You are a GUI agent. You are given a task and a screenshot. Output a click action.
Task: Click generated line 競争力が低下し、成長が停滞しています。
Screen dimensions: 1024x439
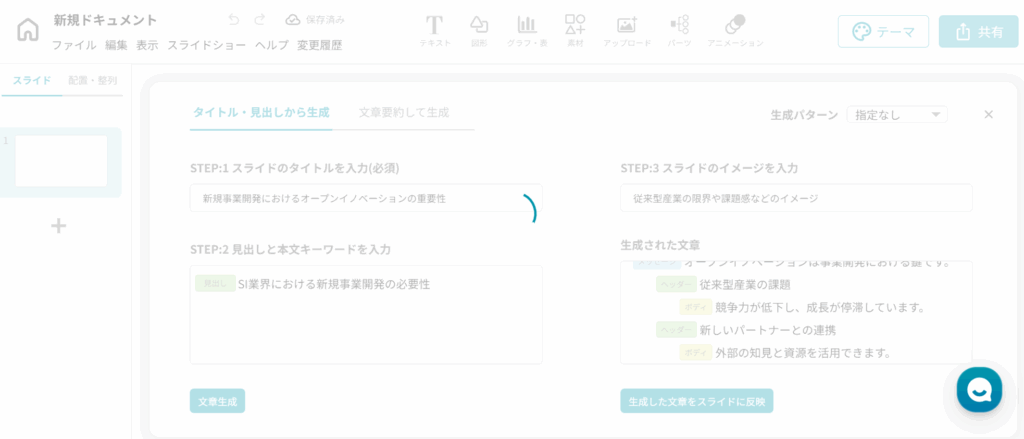click(819, 307)
